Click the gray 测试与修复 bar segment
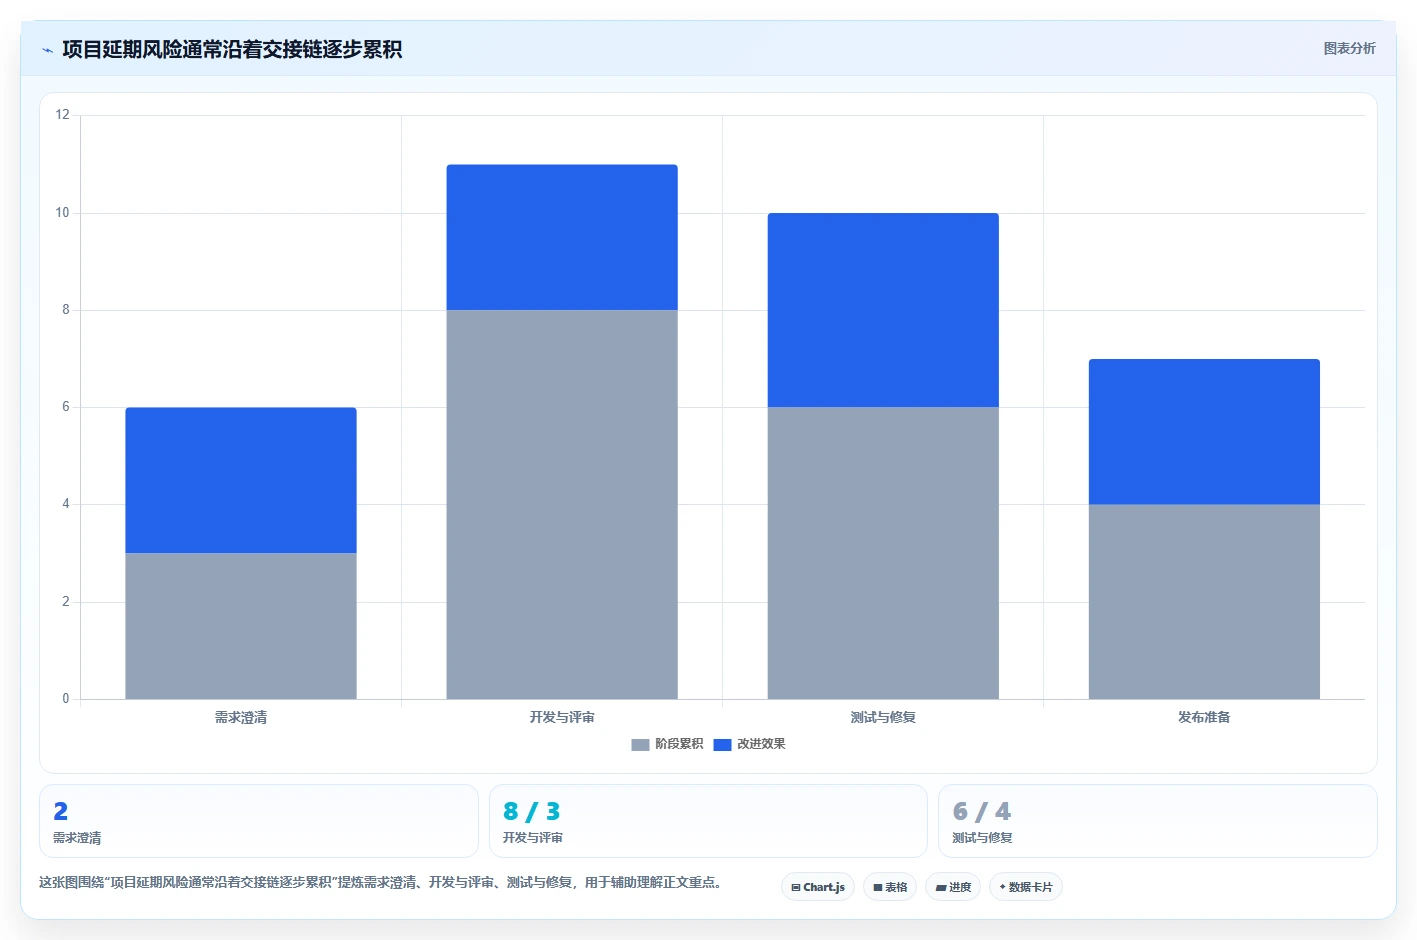1417x940 pixels. tap(883, 553)
